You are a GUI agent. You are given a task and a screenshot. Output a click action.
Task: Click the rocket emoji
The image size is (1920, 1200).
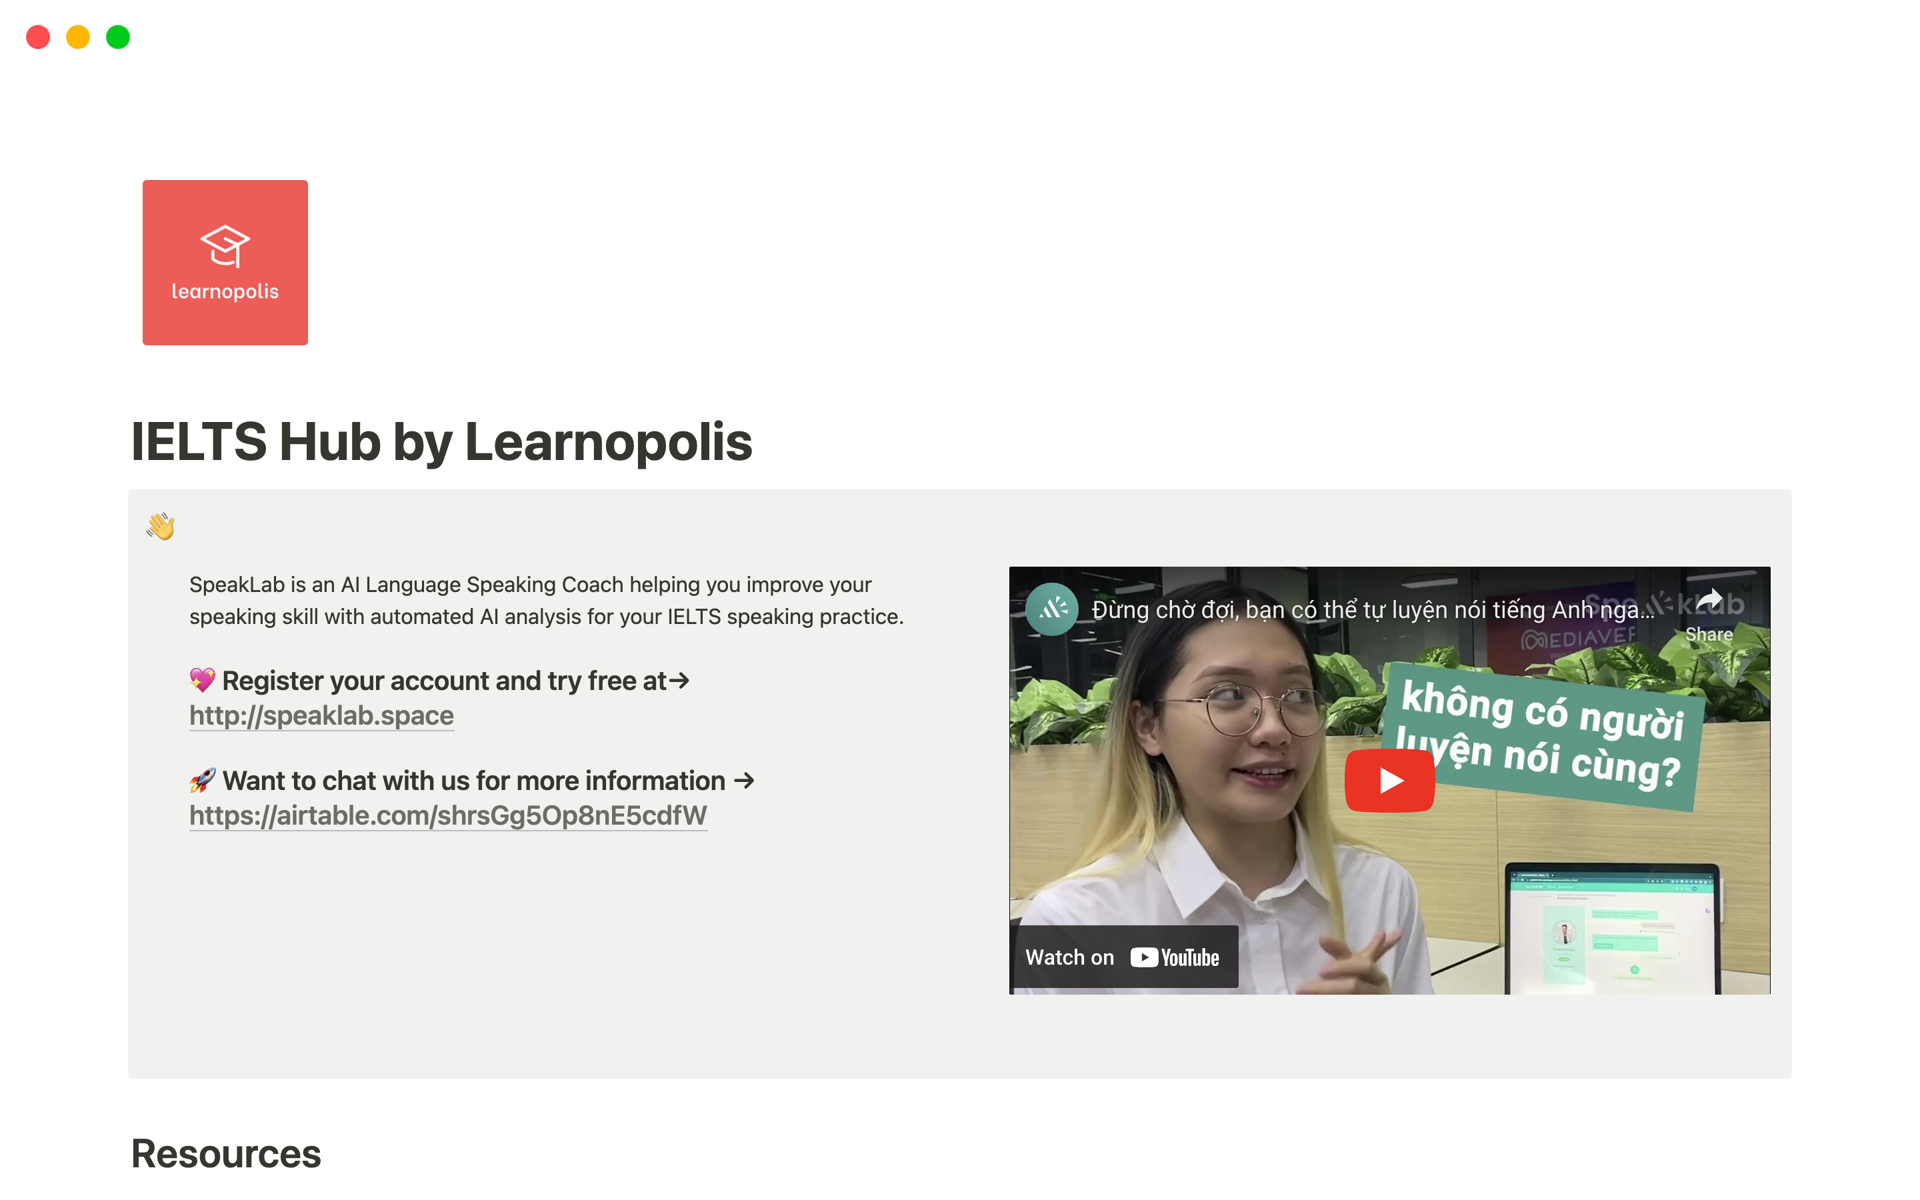203,780
